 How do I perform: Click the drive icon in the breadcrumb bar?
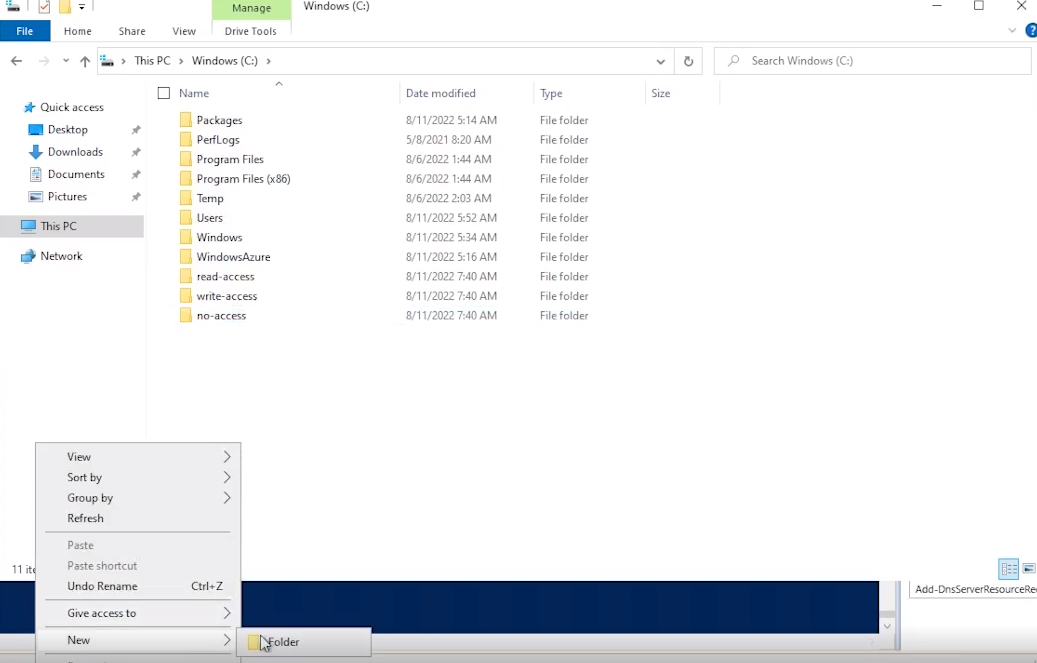click(106, 60)
